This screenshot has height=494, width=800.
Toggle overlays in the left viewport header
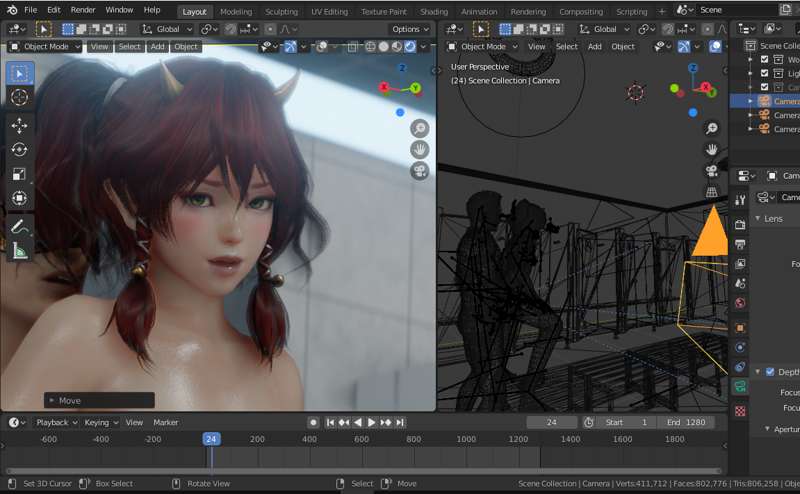[322, 47]
